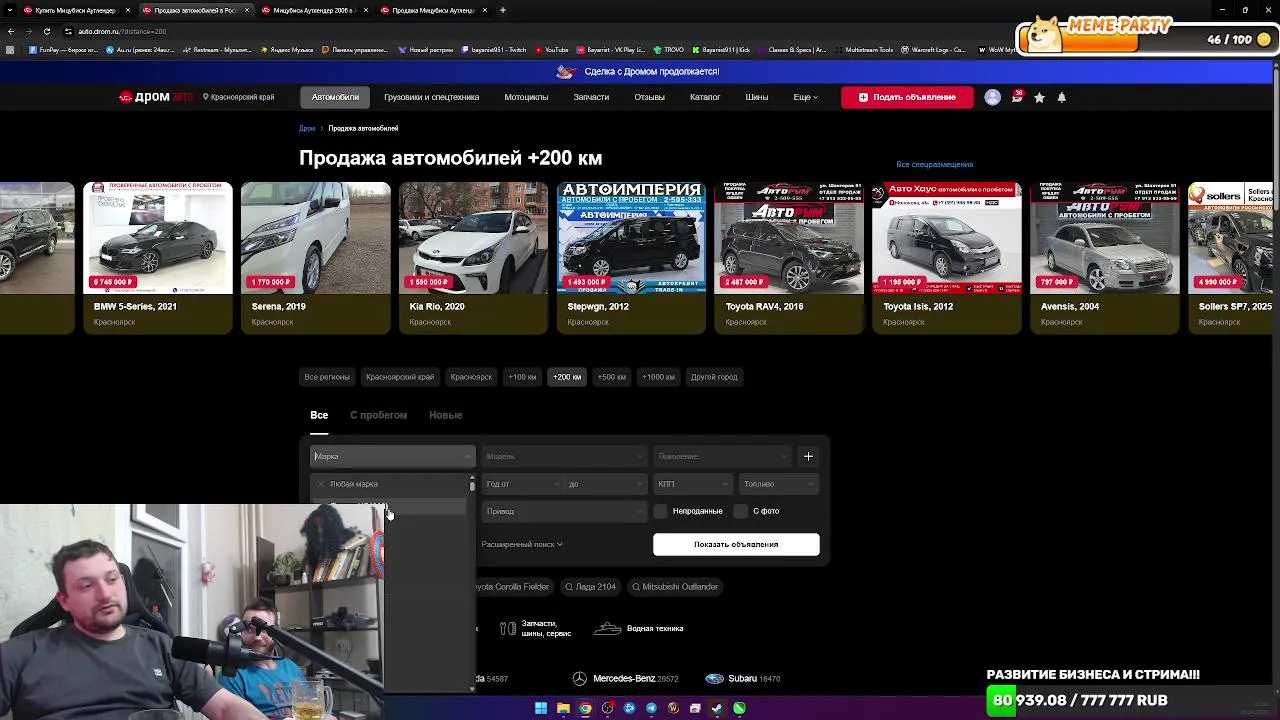Click the plus icon to add another model
Screen dimensions: 1280x720
(x=808, y=456)
